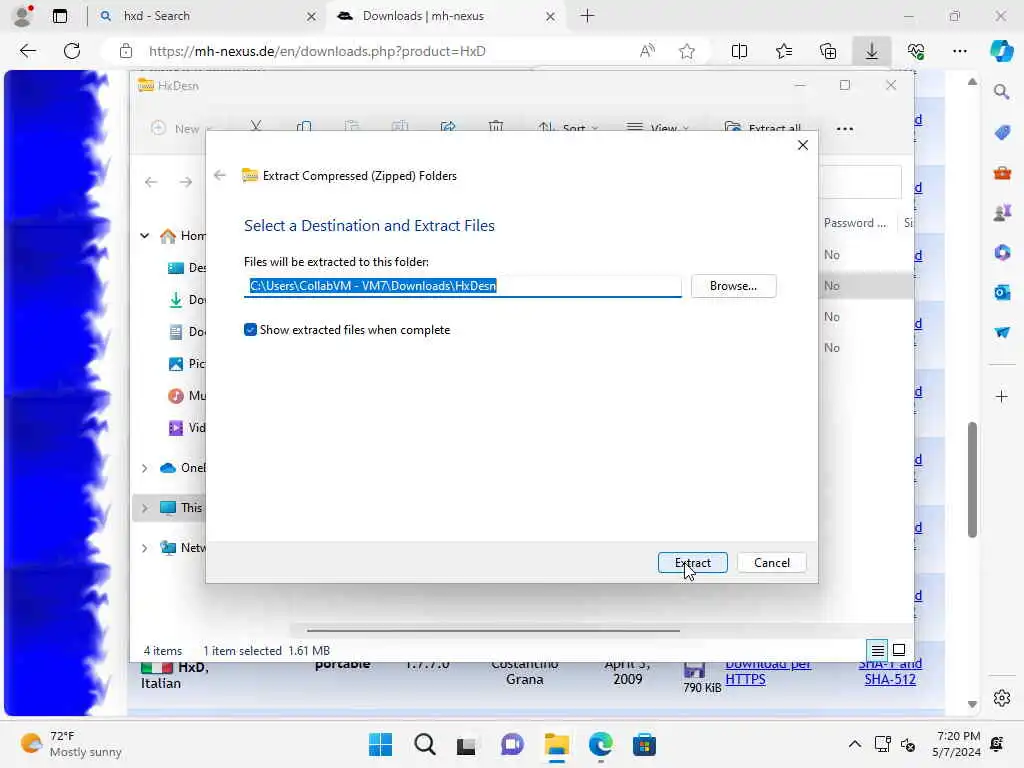Click the Extract button in the dialog
The width and height of the screenshot is (1024, 768).
692,562
